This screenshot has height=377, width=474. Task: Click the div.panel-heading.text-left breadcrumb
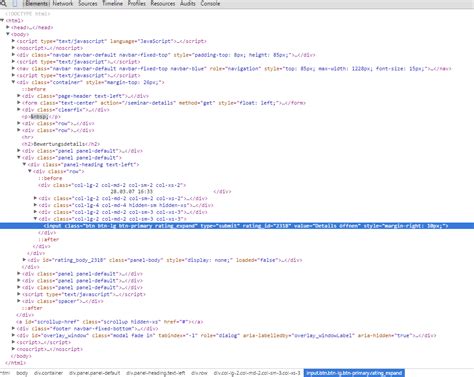click(x=156, y=373)
